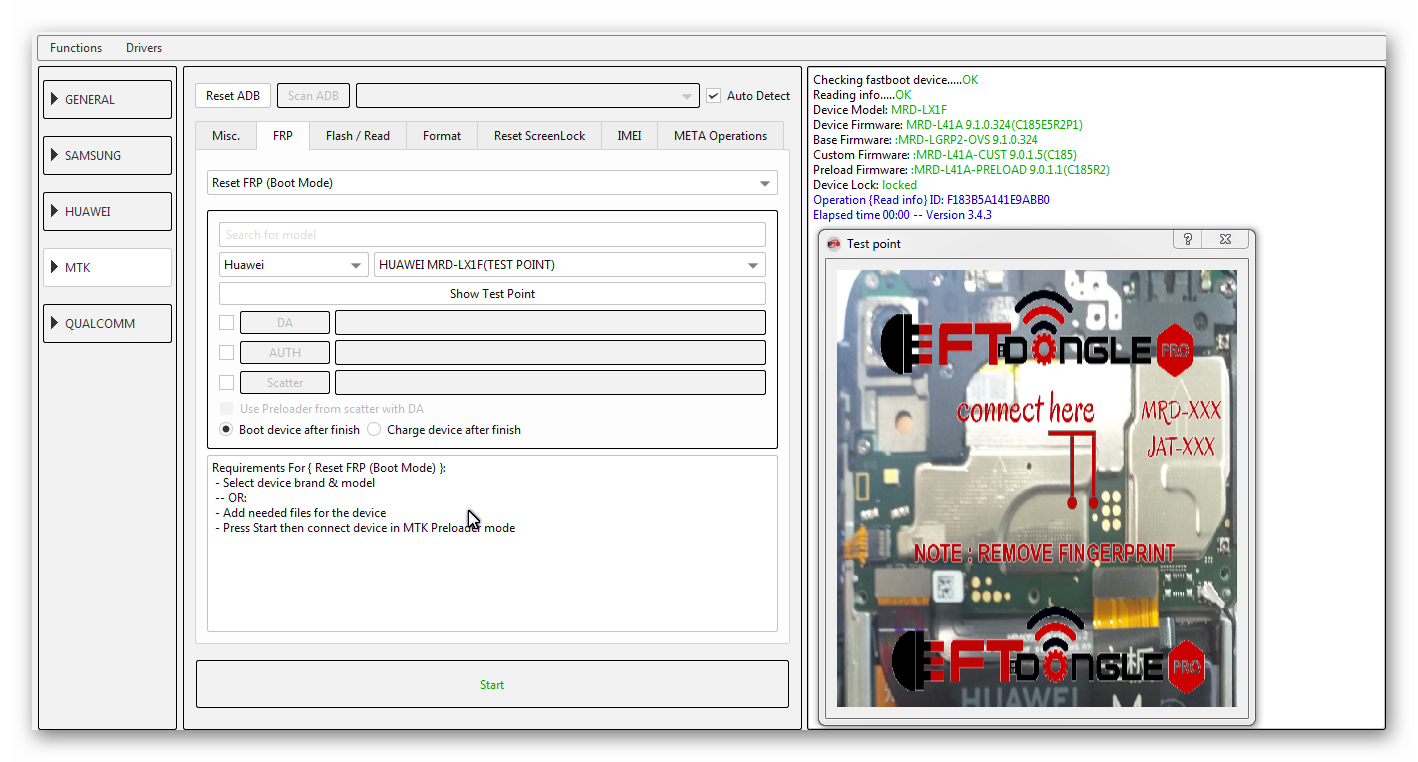Switch to the Misc. tab
This screenshot has width=1418, height=762.
(226, 136)
